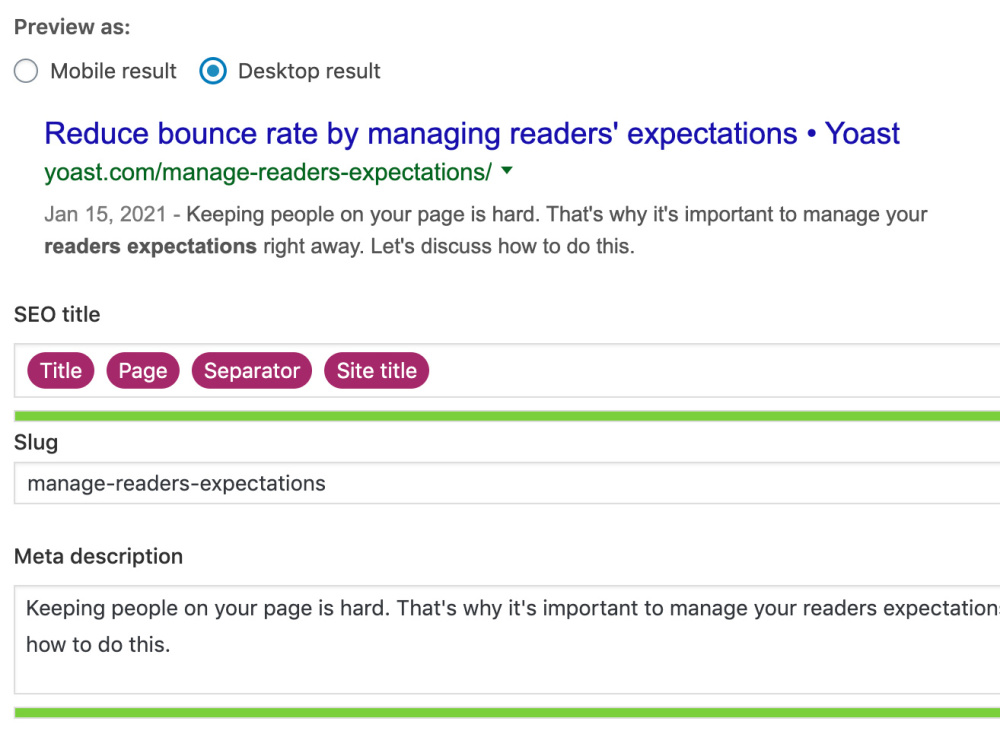Select the Desktop result radio button
Image resolution: width=1000 pixels, height=750 pixels.
[x=213, y=71]
